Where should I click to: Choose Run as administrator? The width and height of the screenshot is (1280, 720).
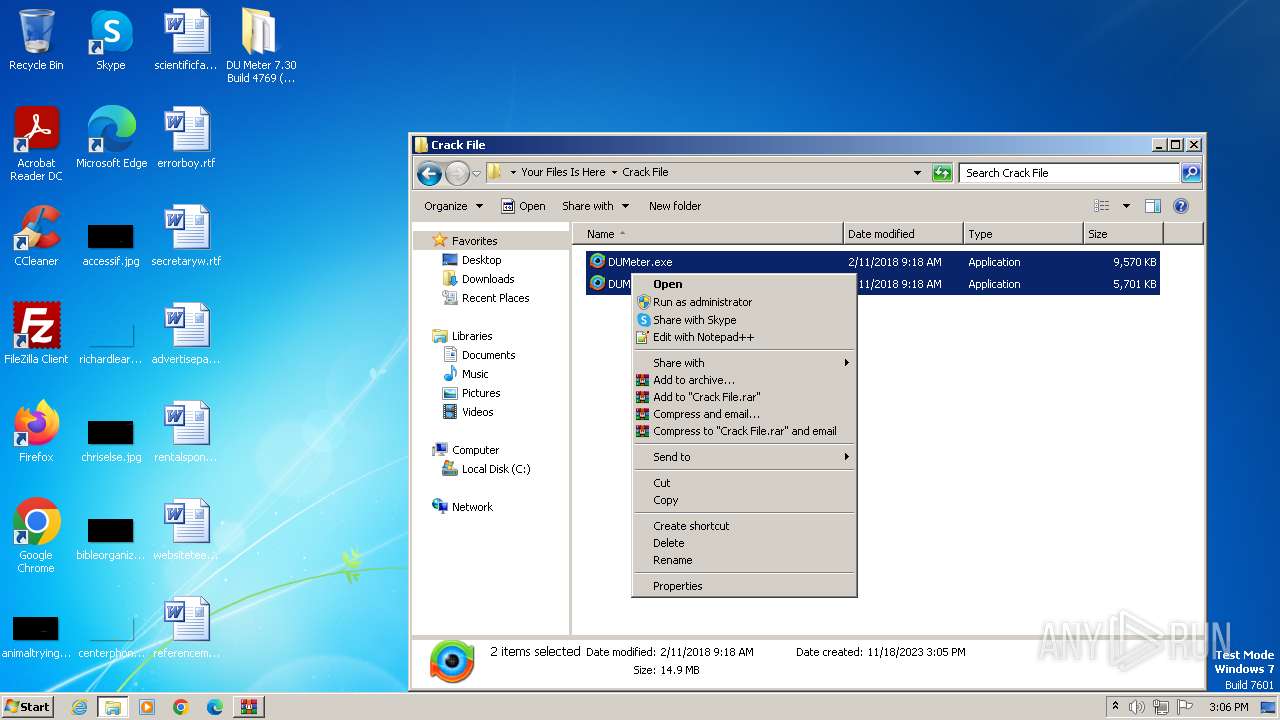[745, 302]
